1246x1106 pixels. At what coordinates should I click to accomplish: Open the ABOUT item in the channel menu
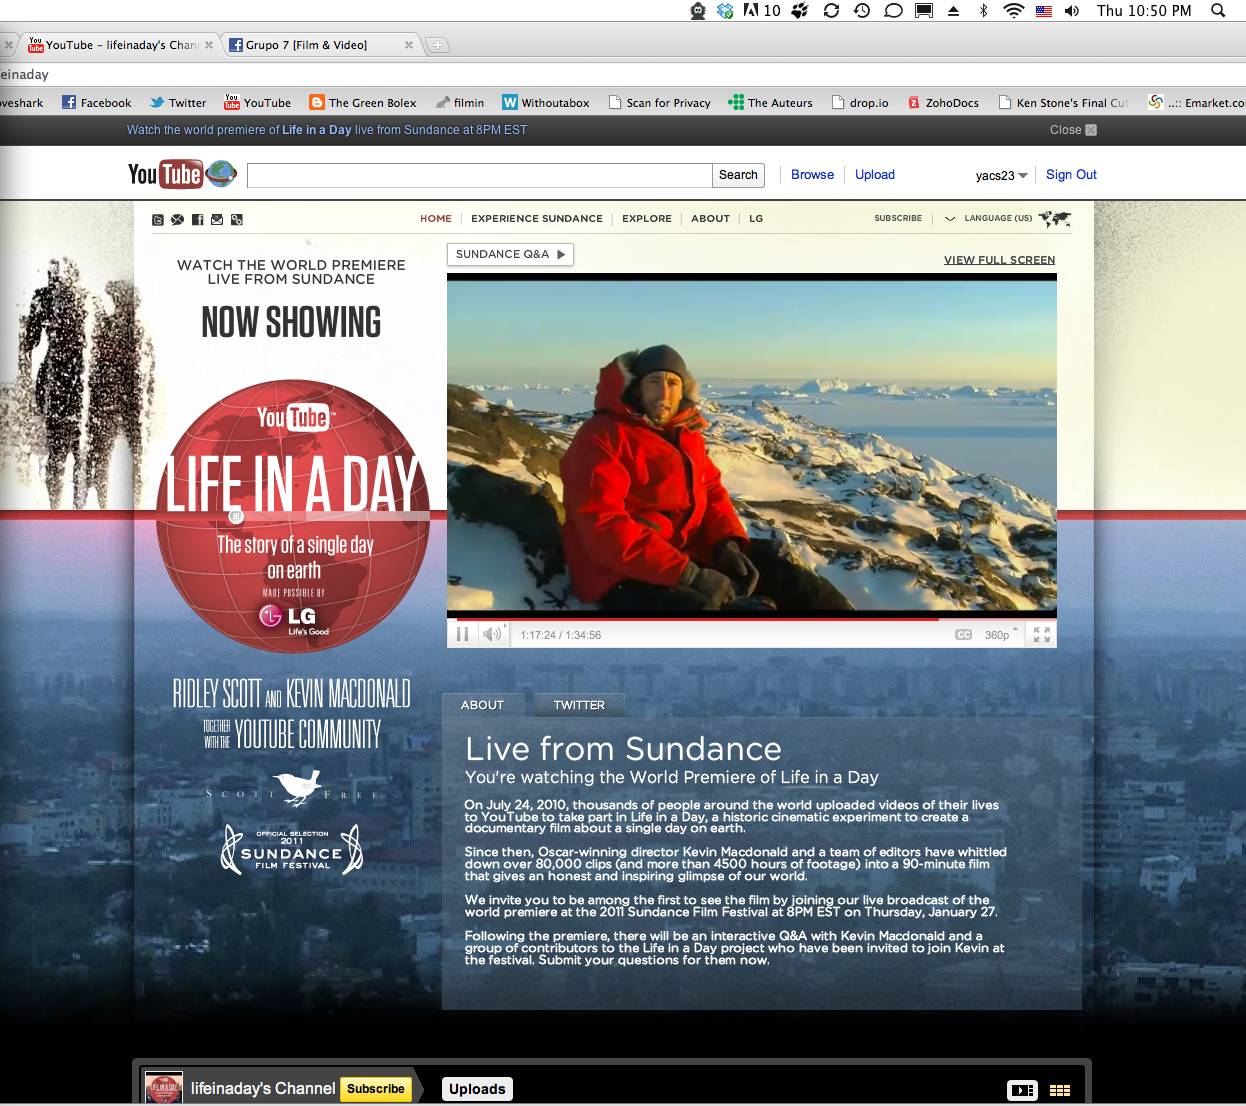[x=710, y=218]
